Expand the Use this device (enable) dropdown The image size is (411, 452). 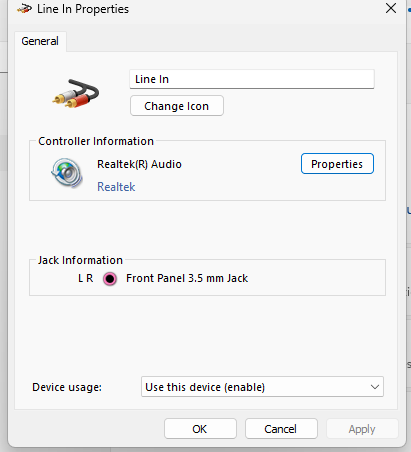262,387
